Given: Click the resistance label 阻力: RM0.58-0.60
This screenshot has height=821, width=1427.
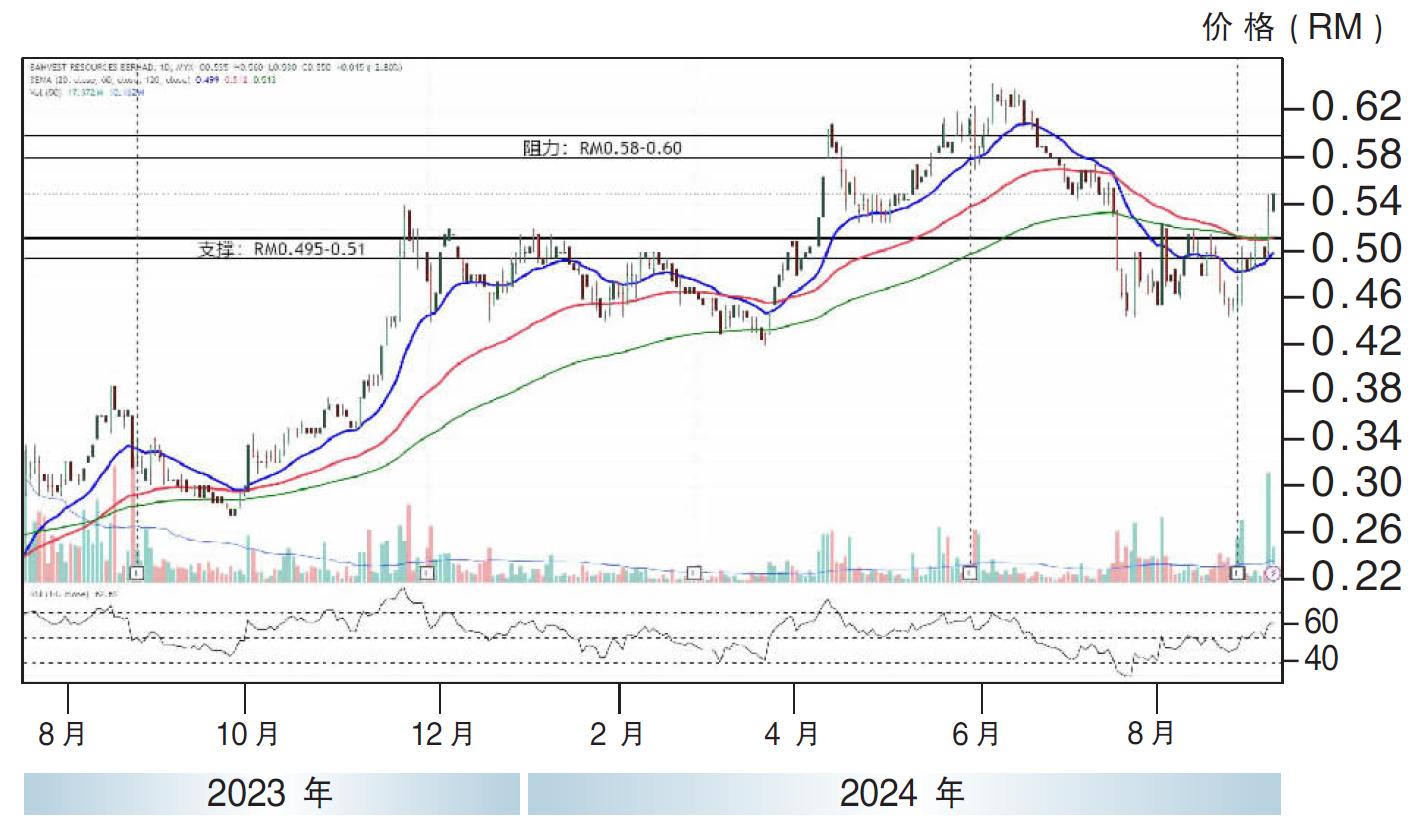Looking at the screenshot, I should [603, 148].
